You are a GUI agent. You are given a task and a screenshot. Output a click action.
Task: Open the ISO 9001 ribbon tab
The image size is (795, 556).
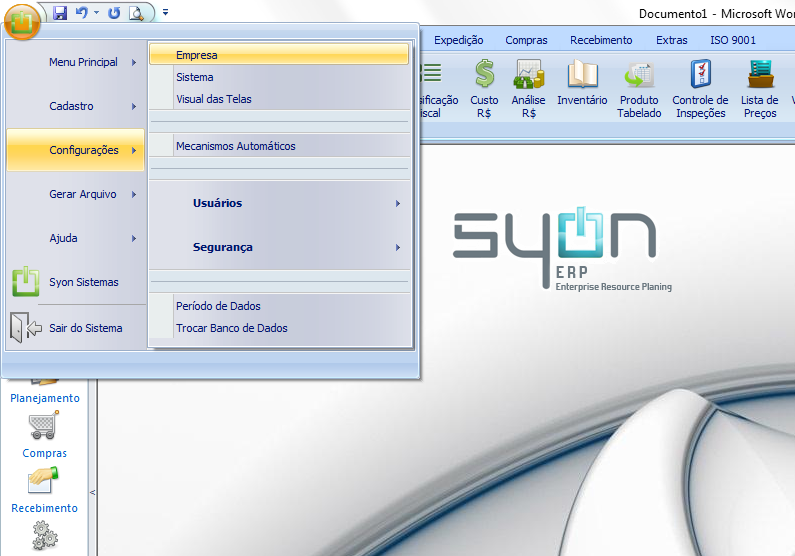click(x=733, y=40)
